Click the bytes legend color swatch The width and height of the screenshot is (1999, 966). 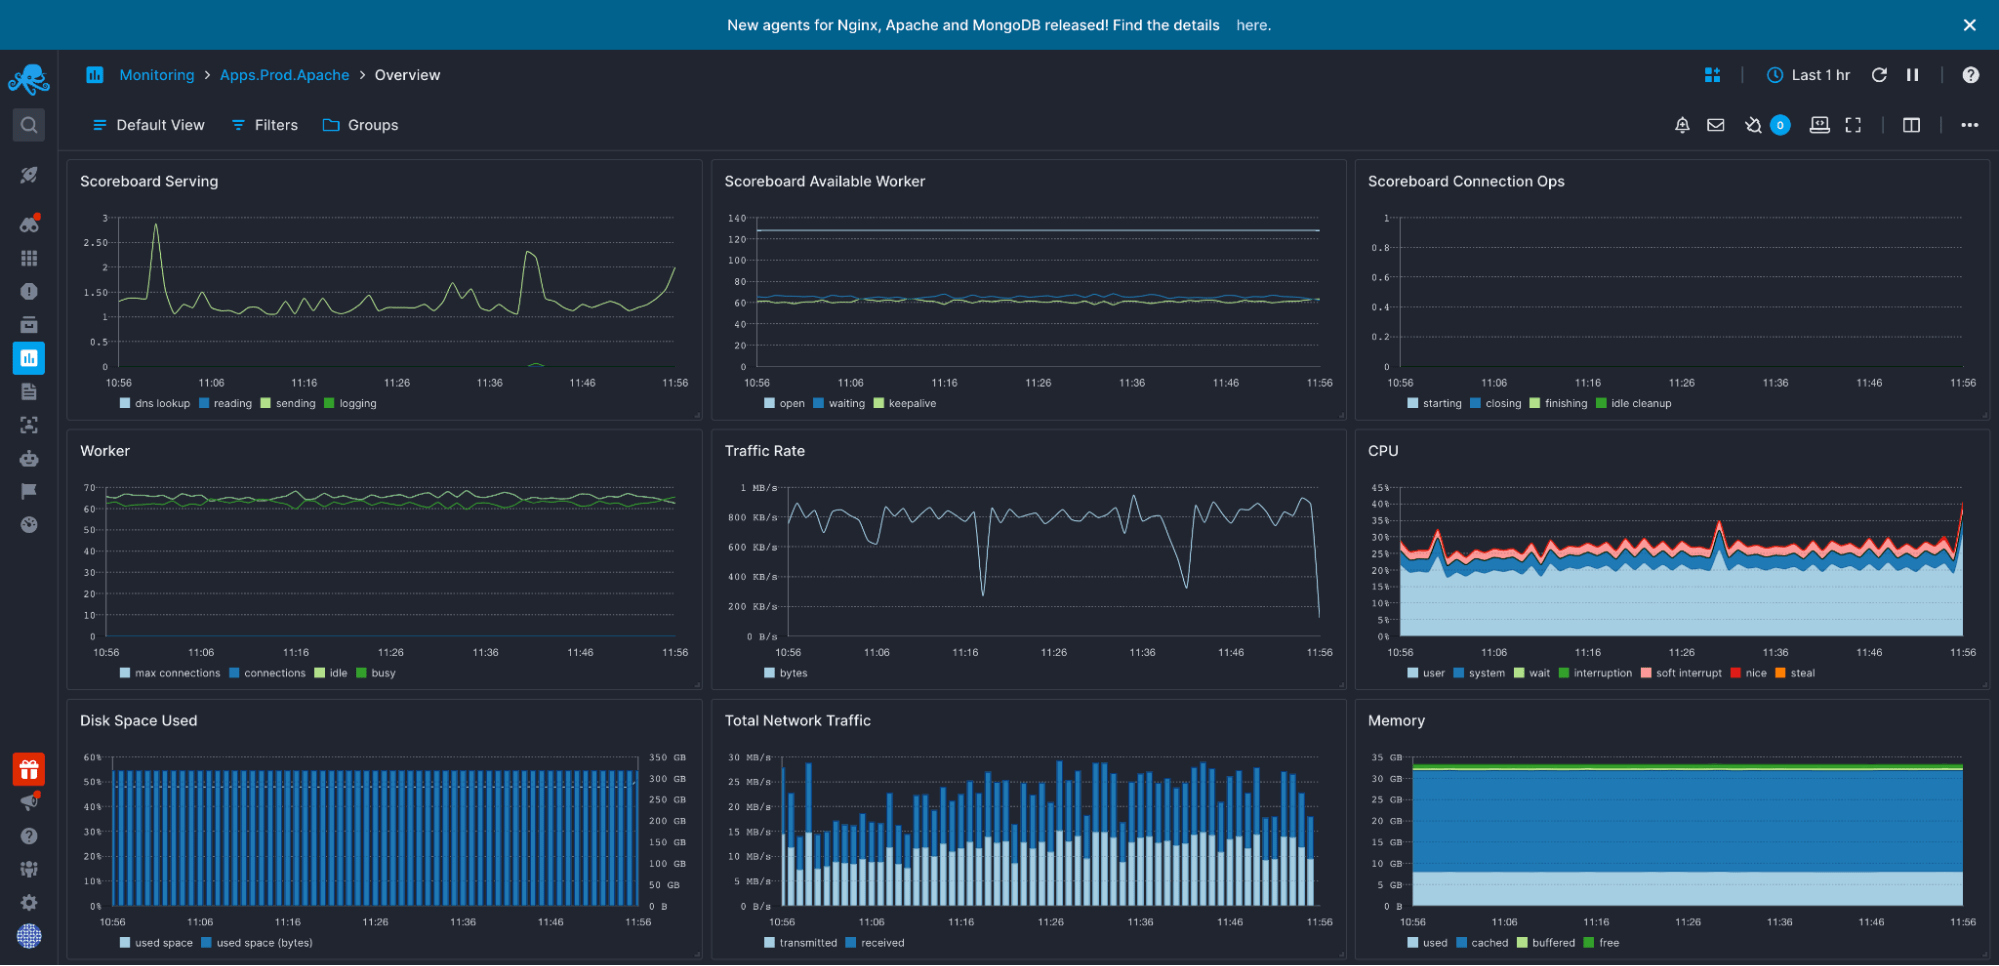(769, 673)
